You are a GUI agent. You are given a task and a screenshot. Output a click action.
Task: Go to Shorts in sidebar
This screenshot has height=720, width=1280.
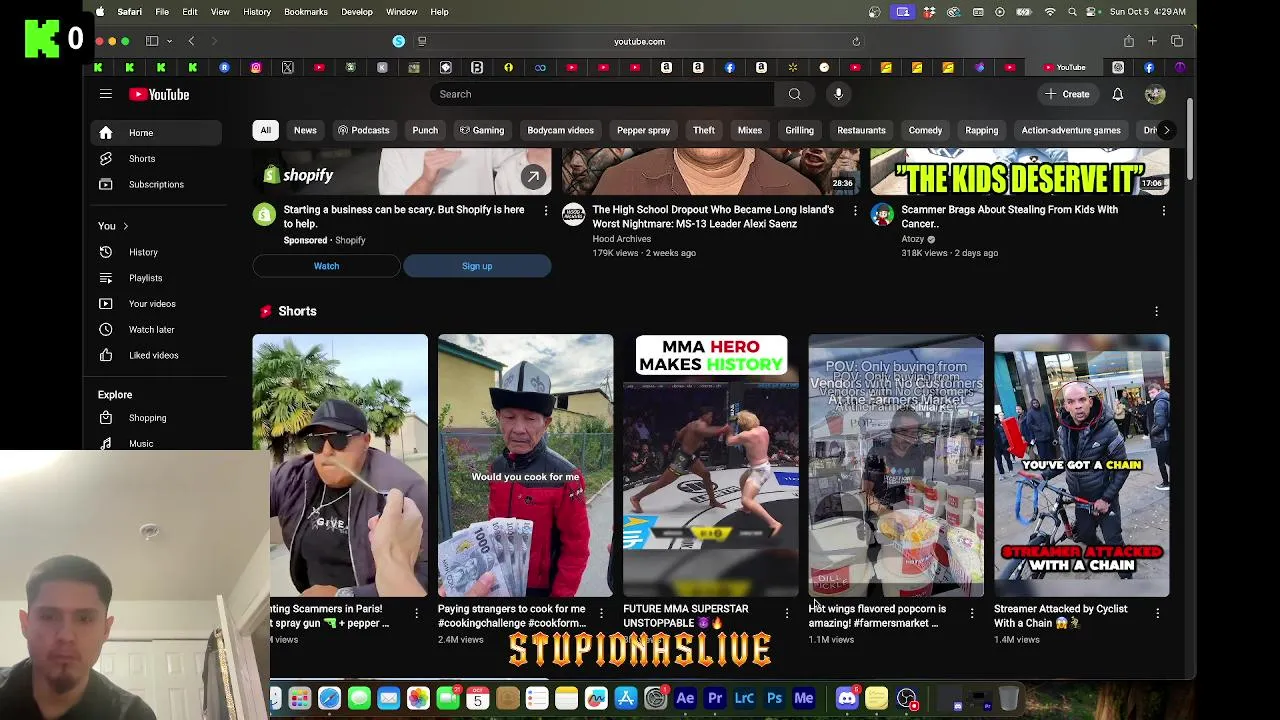[141, 159]
